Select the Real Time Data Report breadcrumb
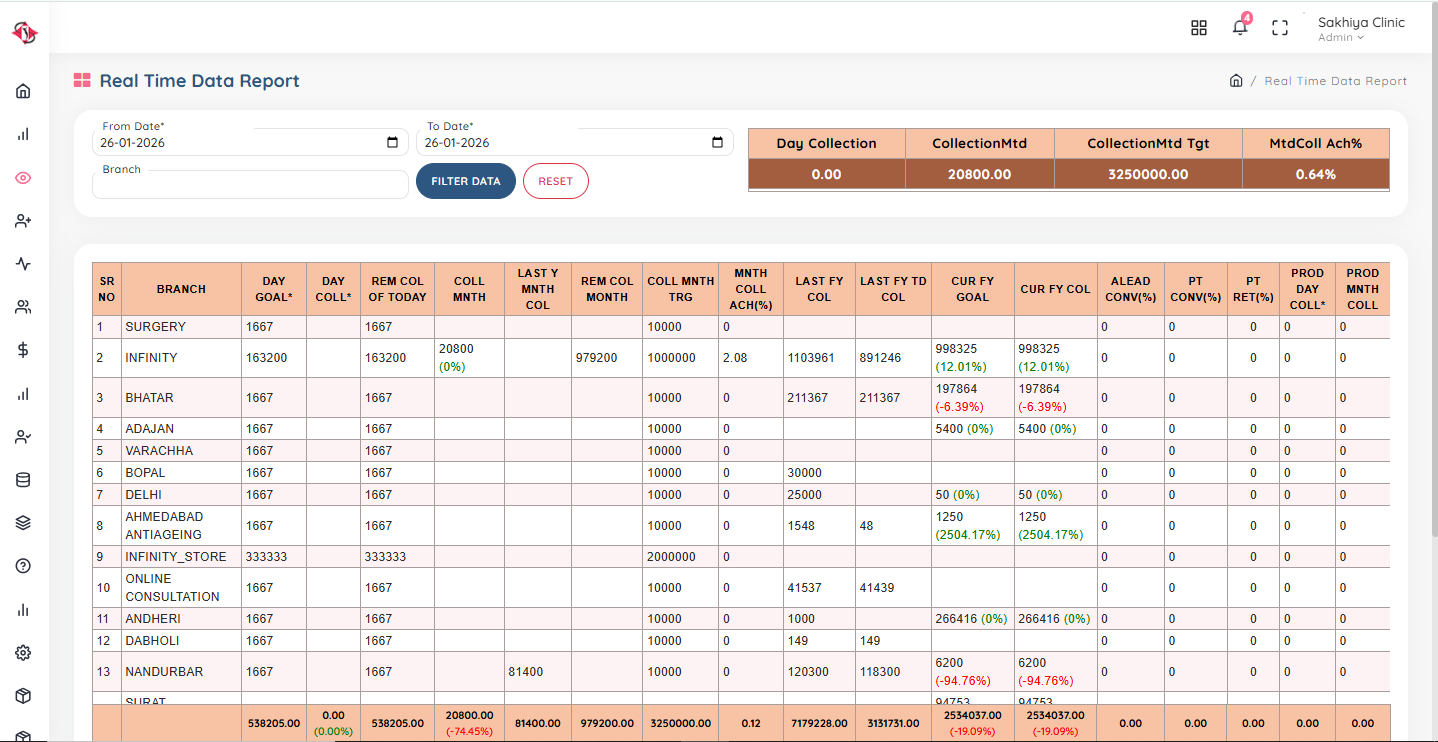1438x742 pixels. click(1335, 80)
